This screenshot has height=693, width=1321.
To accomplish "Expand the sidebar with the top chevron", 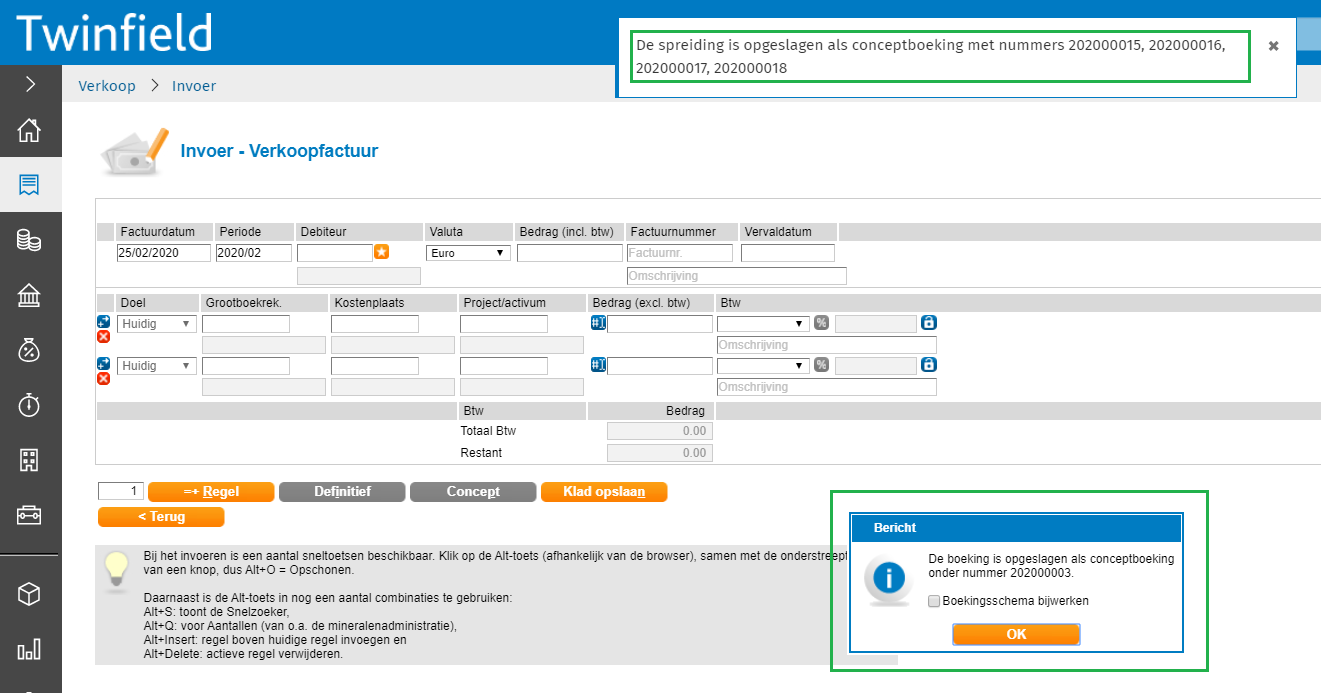I will [x=30, y=84].
